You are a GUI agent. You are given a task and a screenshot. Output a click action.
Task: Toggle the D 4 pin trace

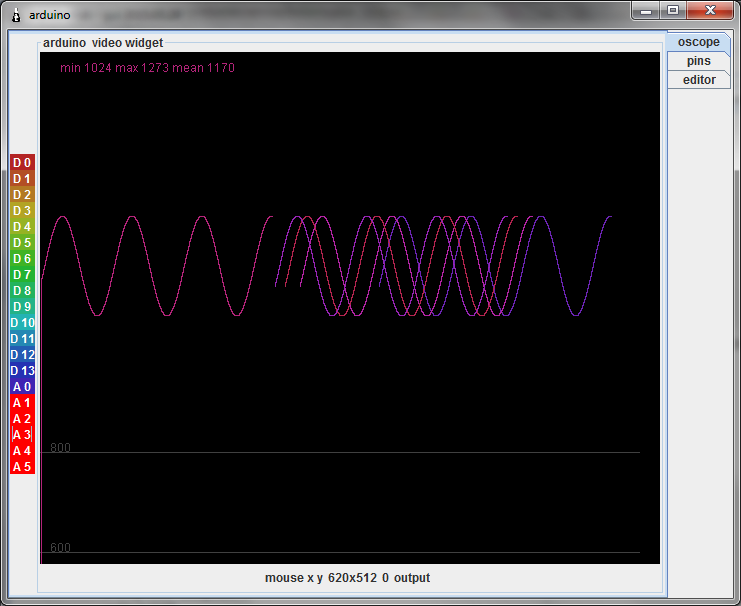[22, 227]
